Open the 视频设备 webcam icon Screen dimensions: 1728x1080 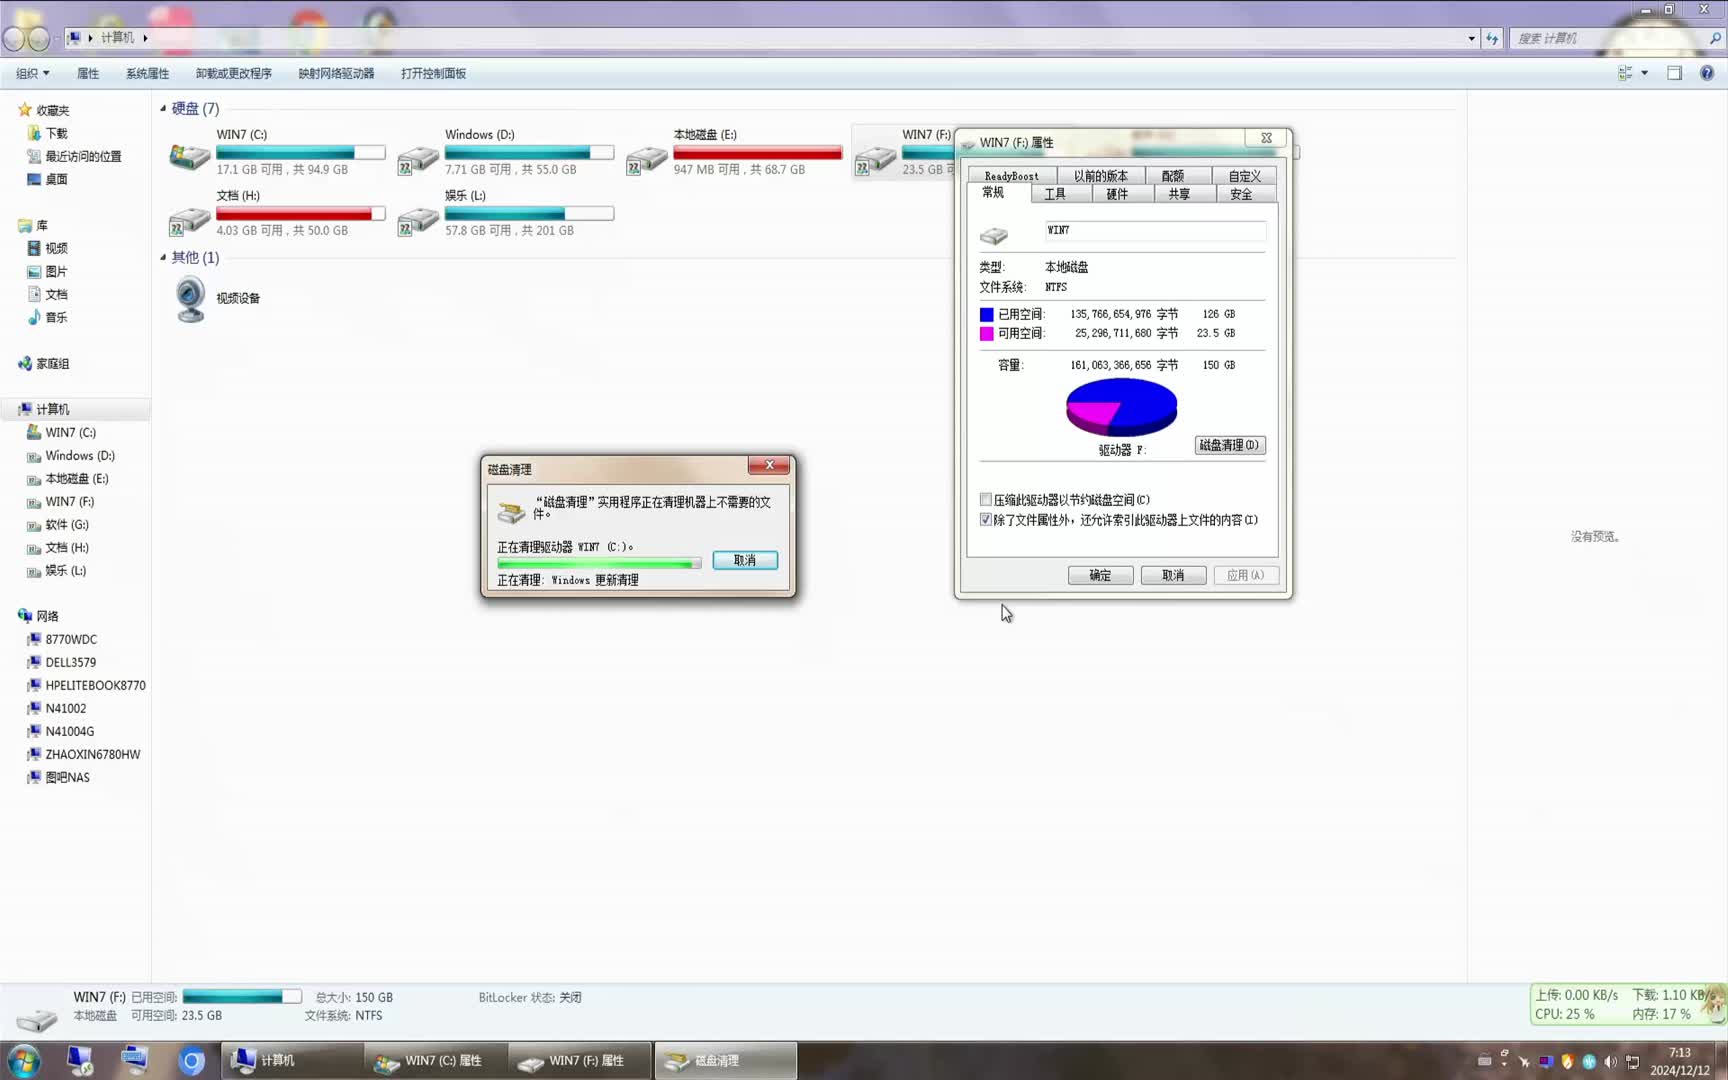(x=190, y=299)
